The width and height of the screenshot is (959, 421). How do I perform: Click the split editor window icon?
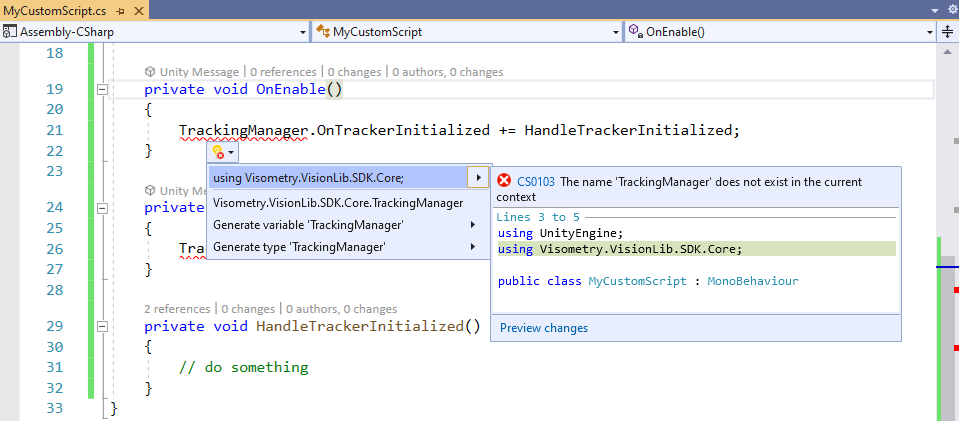(x=947, y=32)
